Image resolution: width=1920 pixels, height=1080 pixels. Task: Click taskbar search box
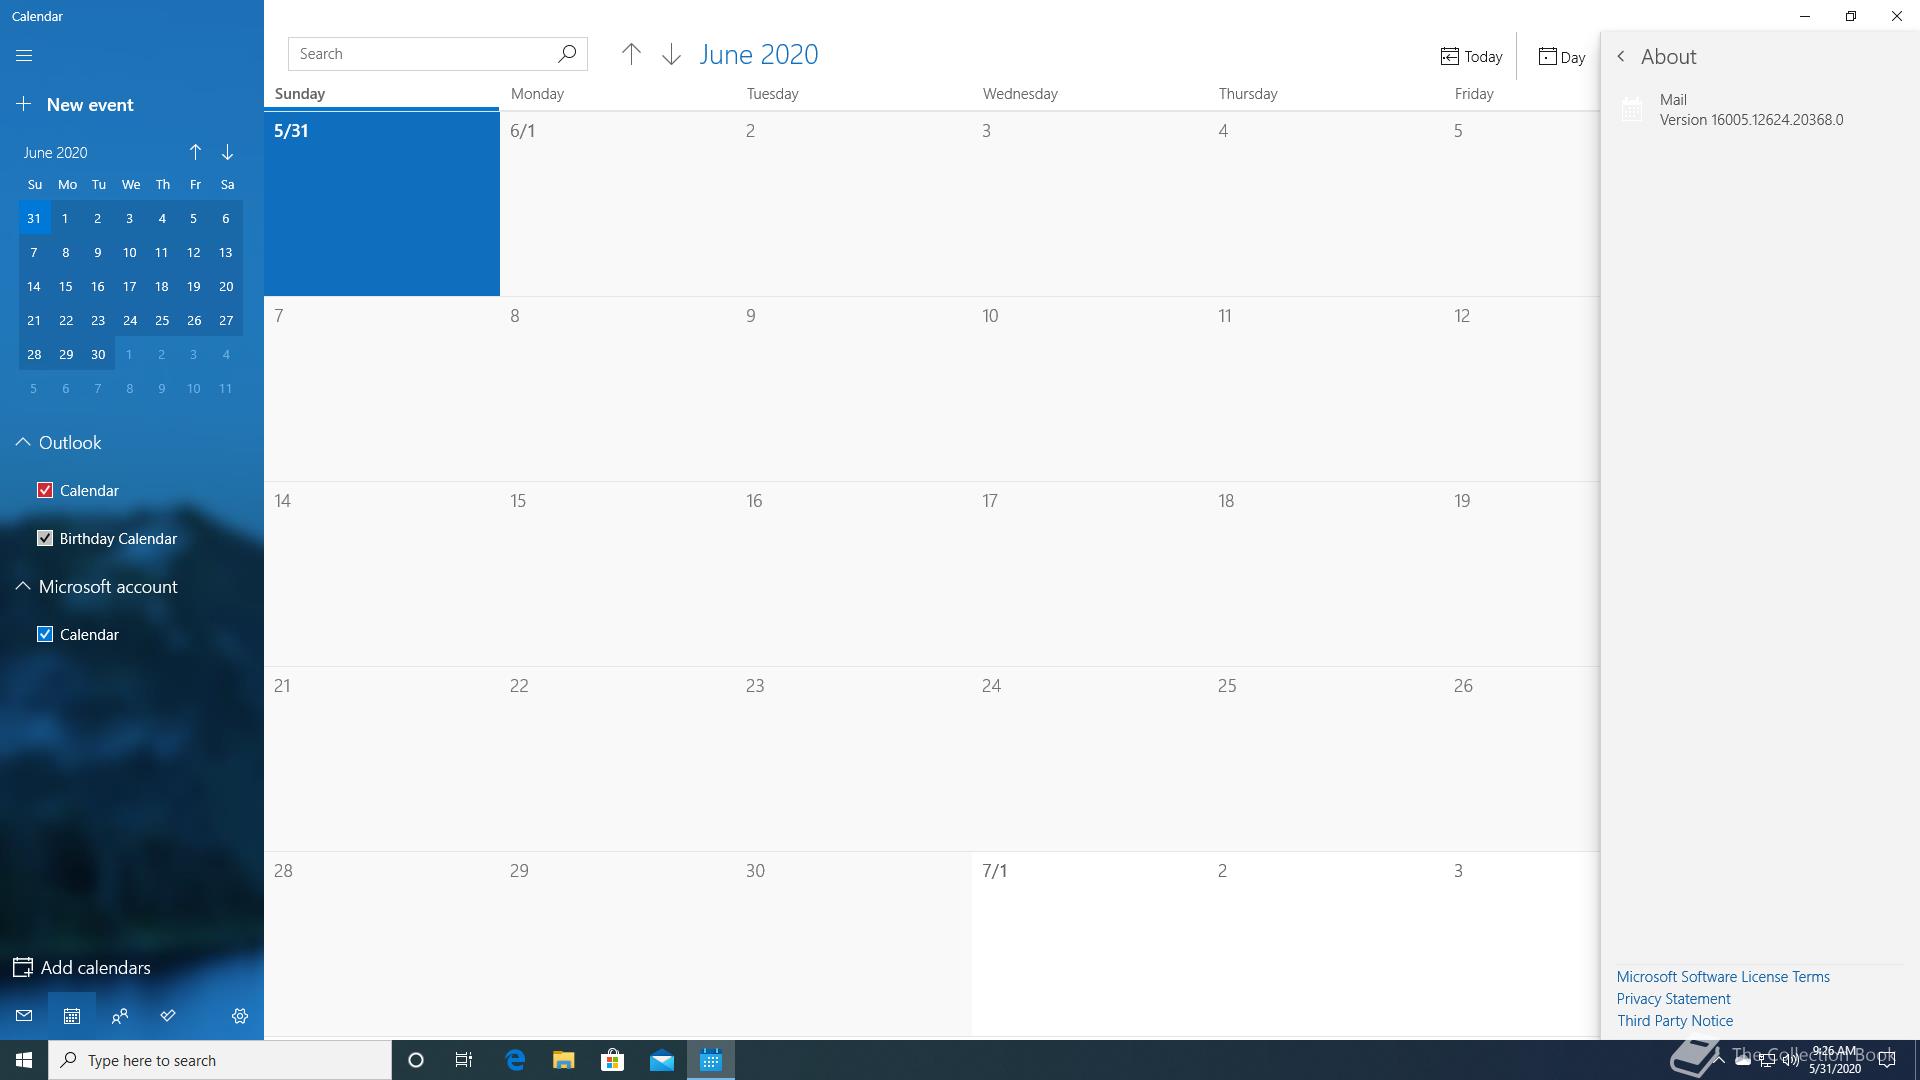pos(220,1060)
